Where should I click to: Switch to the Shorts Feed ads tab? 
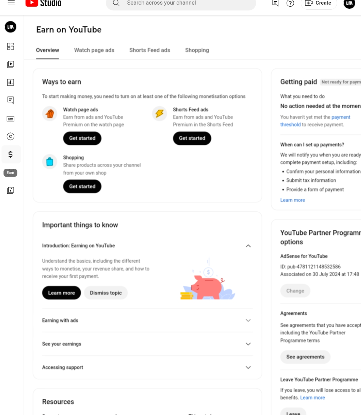(150, 50)
